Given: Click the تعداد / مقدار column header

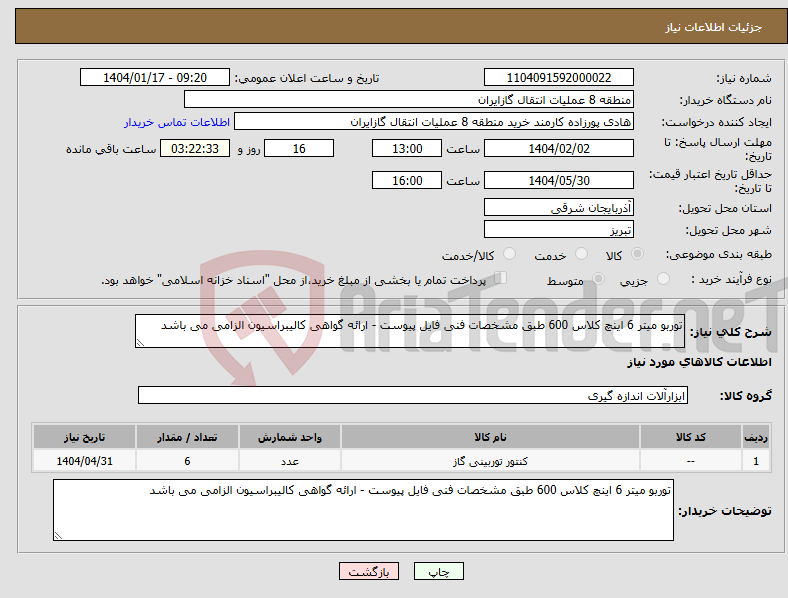Looking at the screenshot, I should pos(187,437).
